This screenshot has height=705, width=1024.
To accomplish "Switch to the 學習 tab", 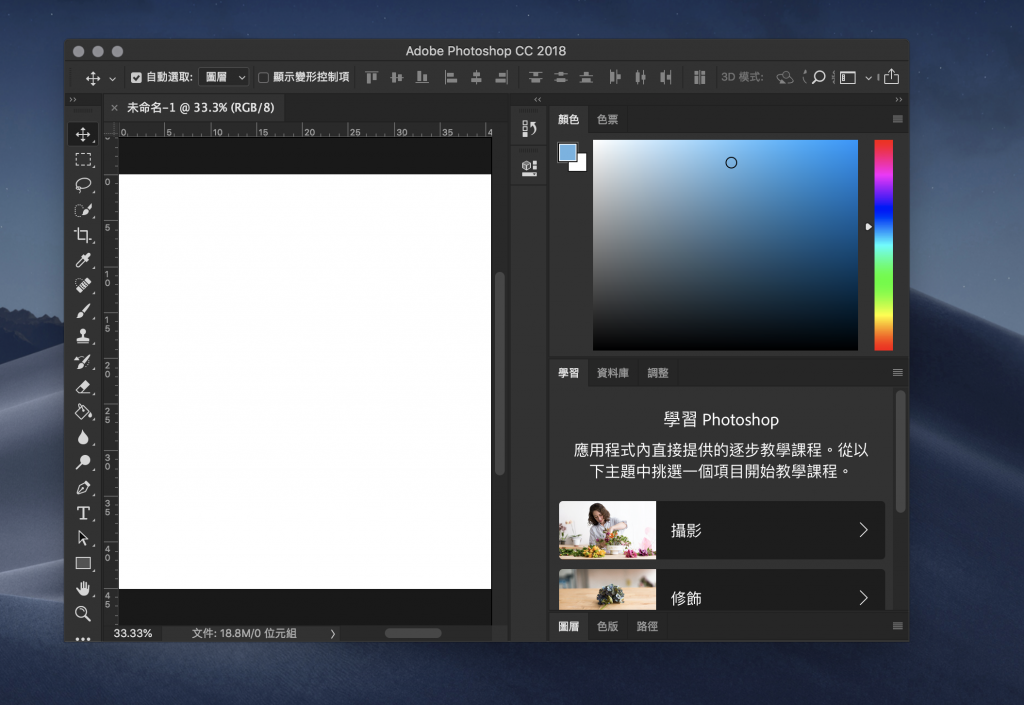I will click(568, 373).
